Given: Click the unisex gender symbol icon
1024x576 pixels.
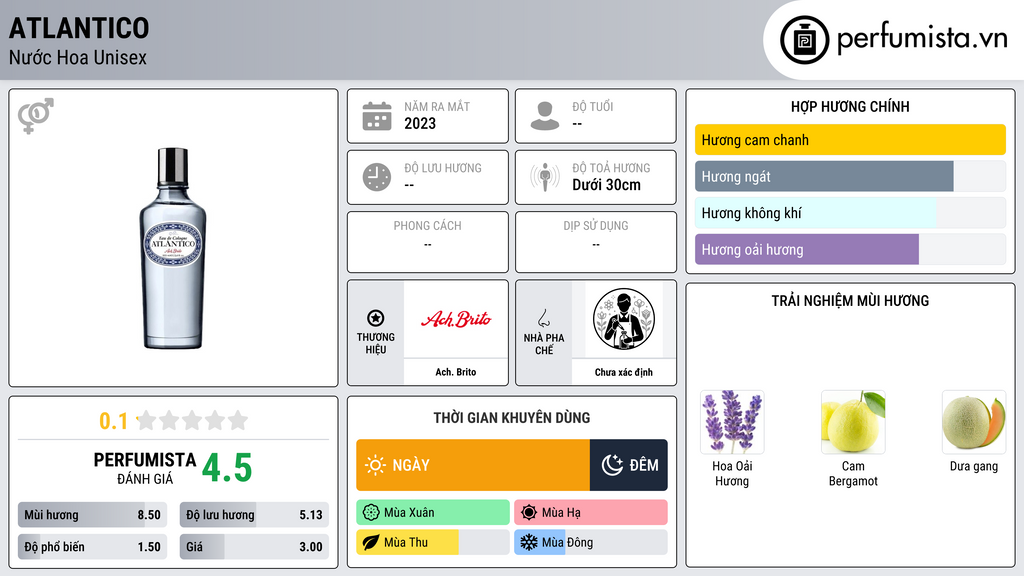Looking at the screenshot, I should pyautogui.click(x=36, y=116).
